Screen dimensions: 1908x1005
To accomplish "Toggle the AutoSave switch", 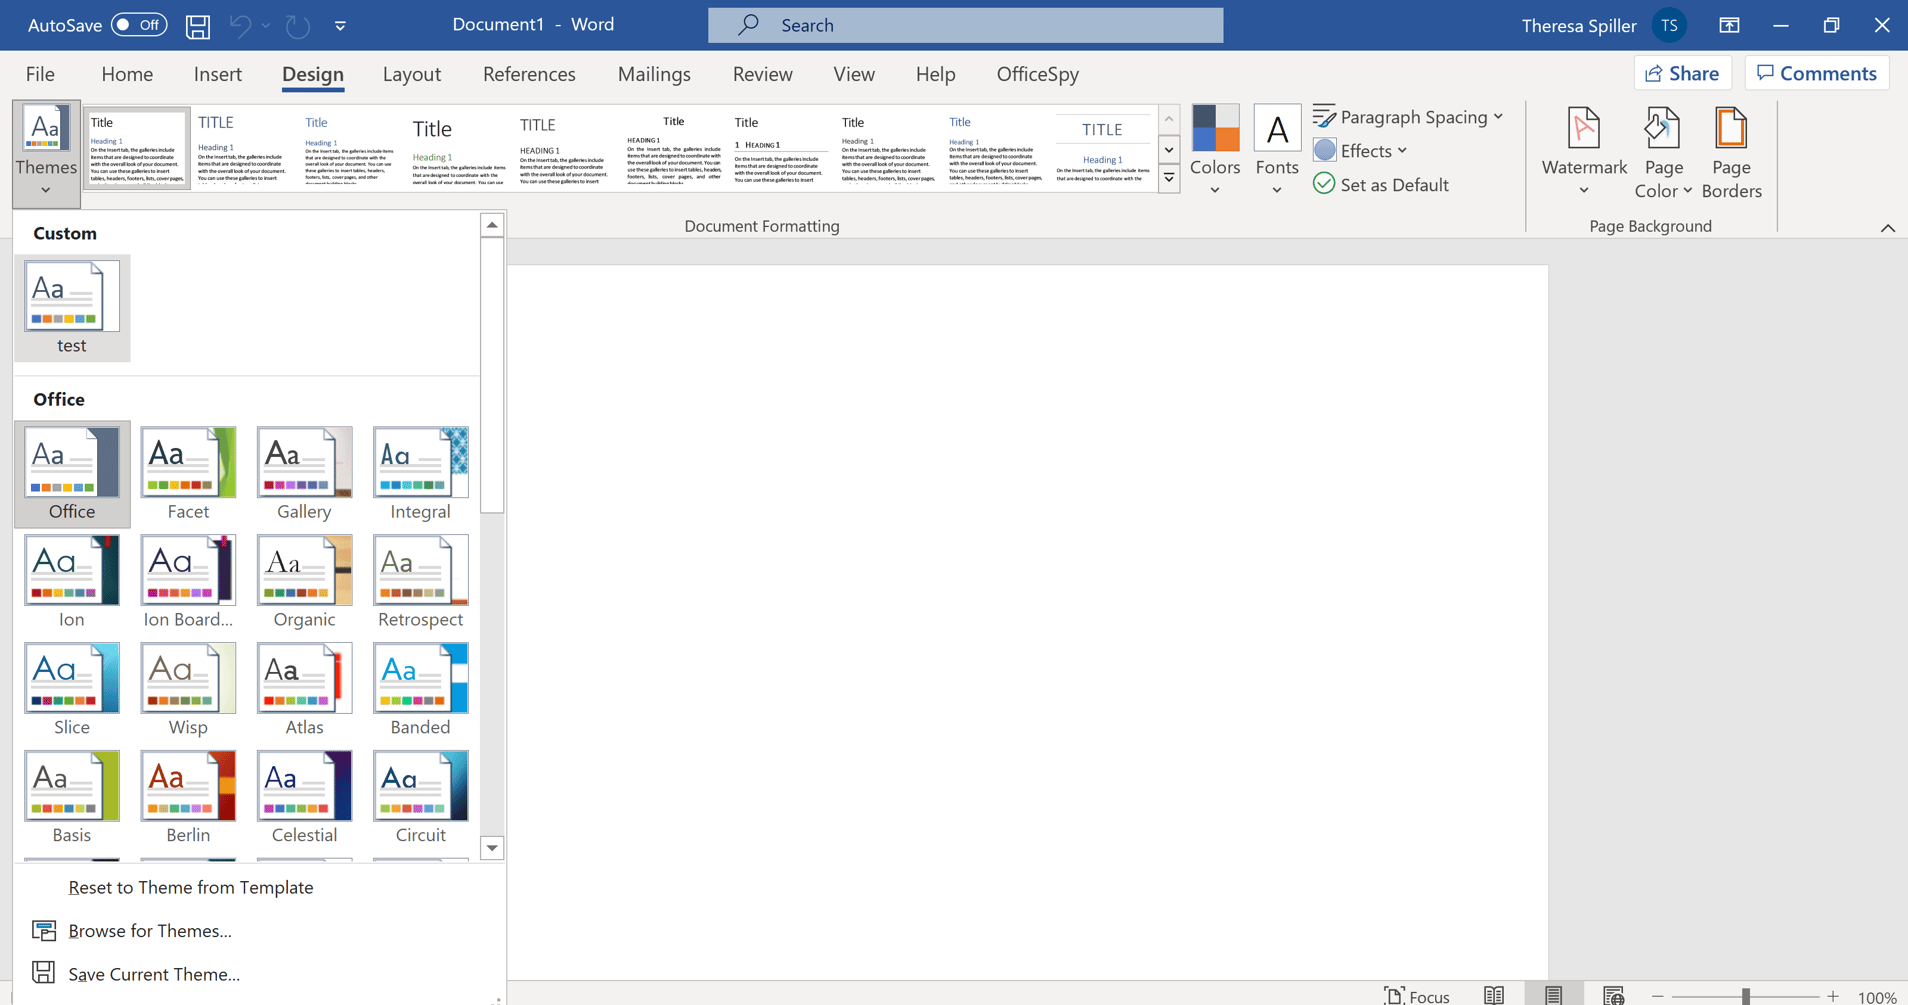I will (x=139, y=25).
